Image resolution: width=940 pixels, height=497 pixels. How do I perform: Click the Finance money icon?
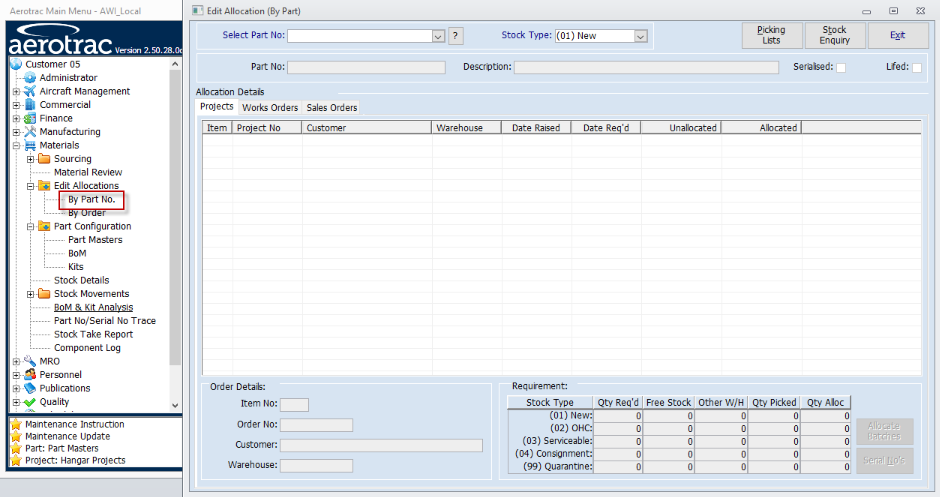(30, 119)
